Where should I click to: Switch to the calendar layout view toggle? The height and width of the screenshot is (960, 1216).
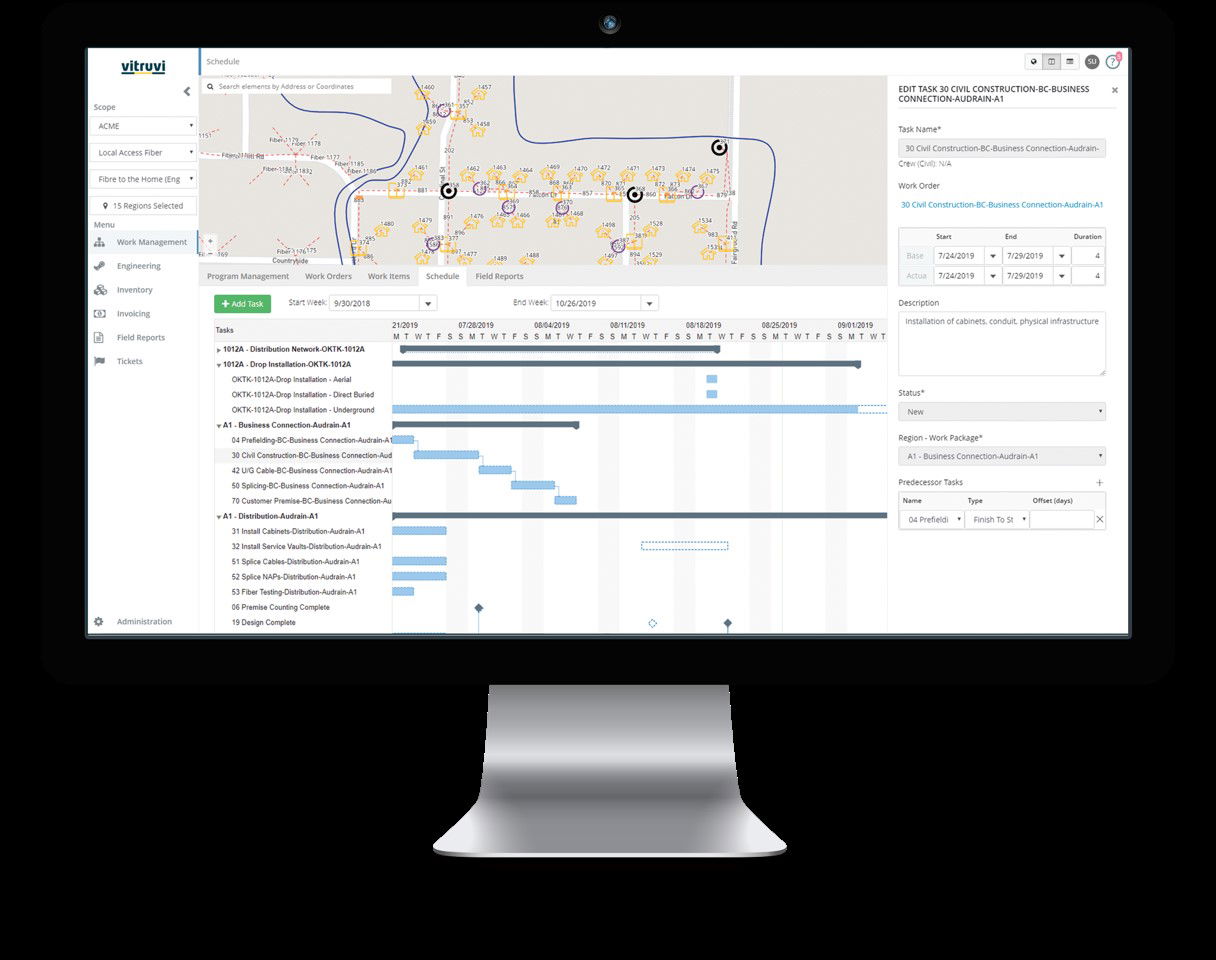[1052, 61]
